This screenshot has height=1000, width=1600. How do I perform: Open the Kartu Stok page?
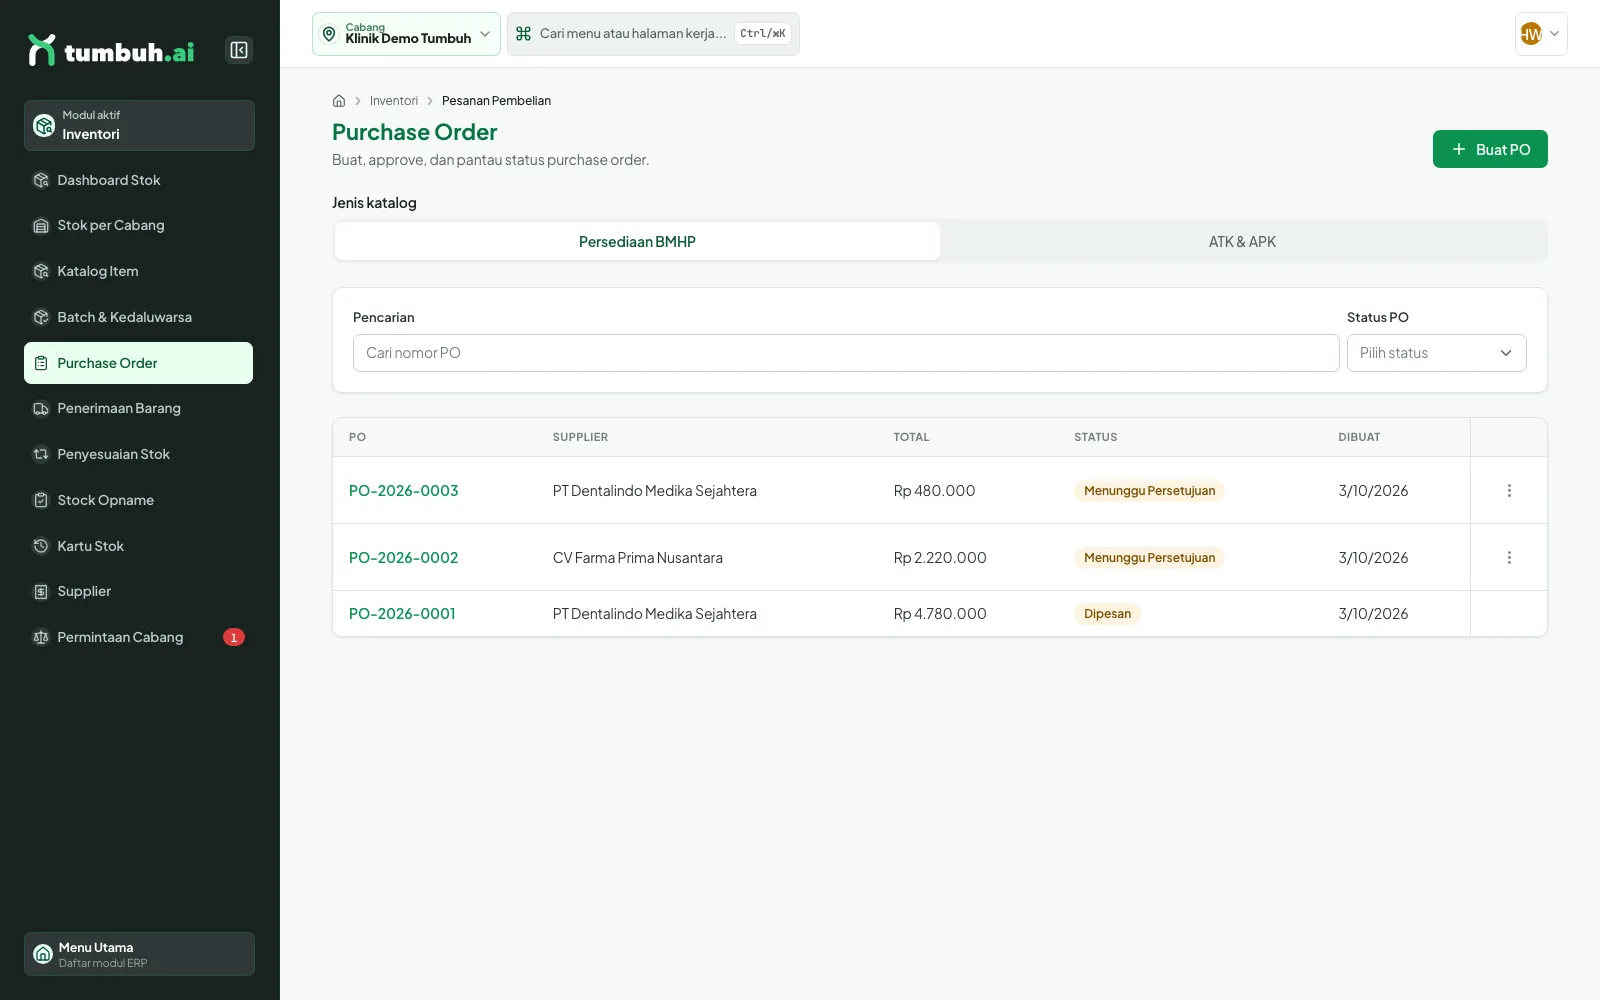point(138,546)
